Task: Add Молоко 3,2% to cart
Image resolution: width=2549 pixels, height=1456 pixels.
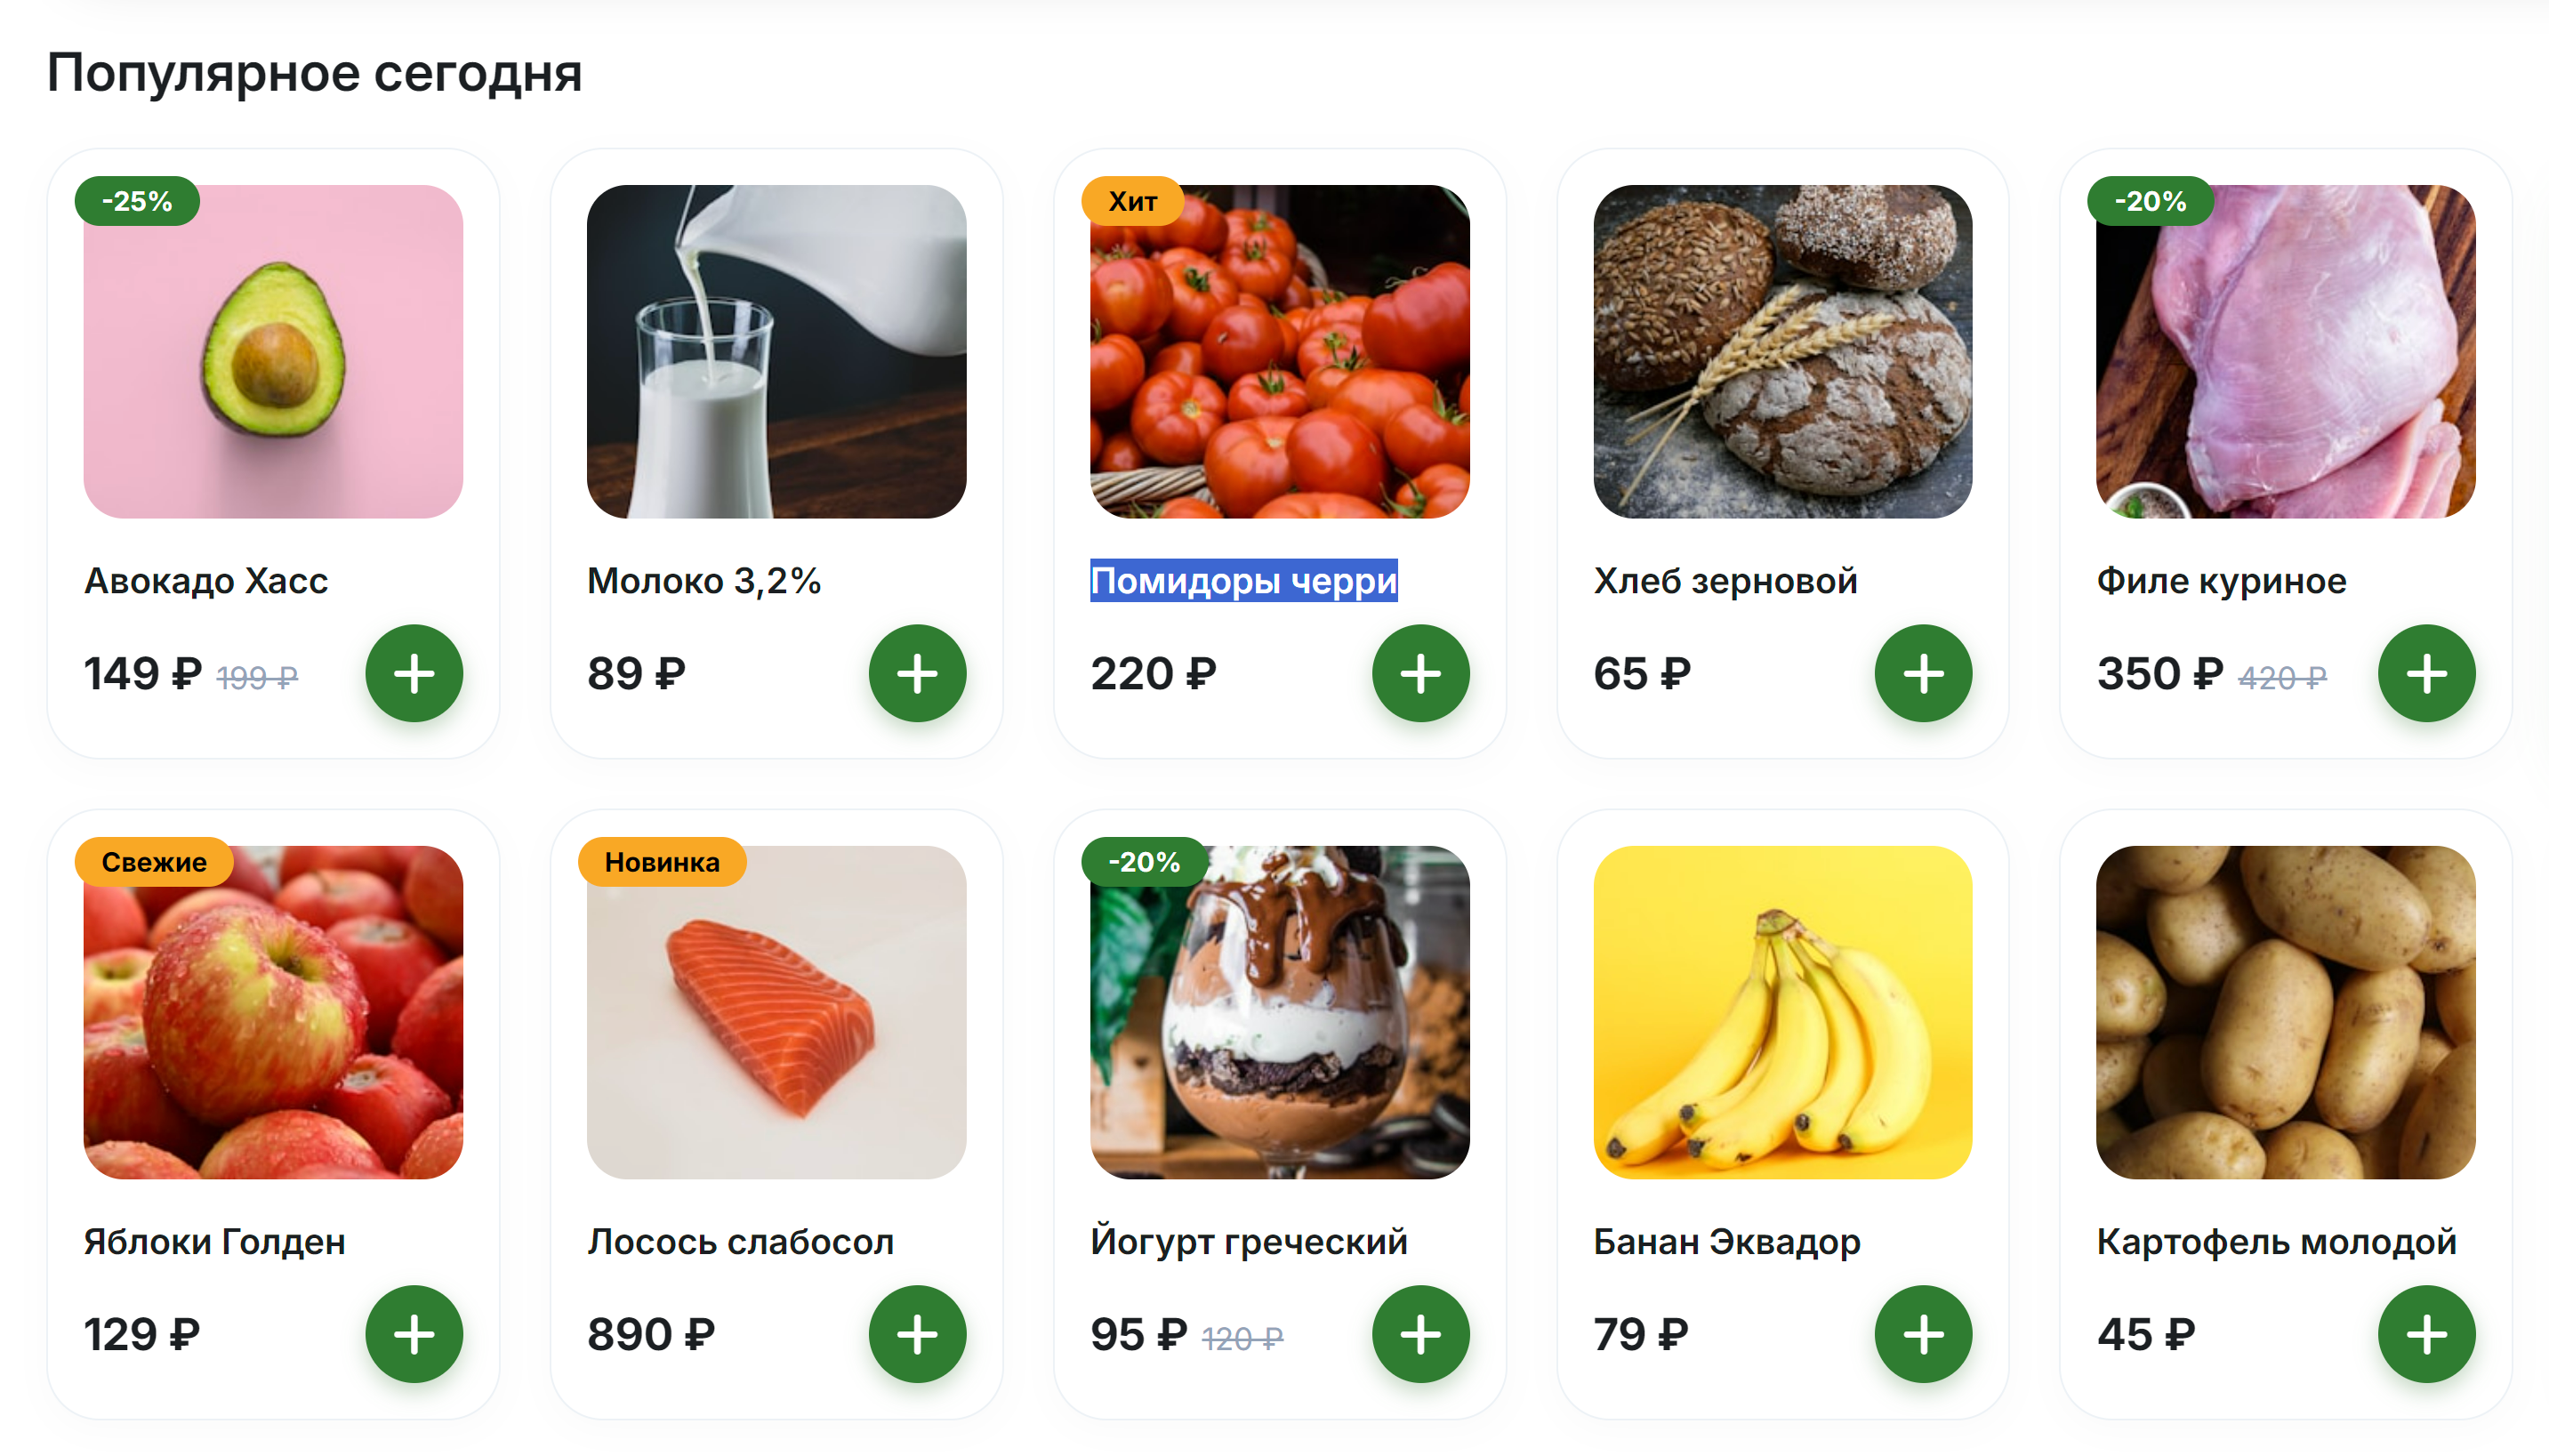Action: pos(917,673)
